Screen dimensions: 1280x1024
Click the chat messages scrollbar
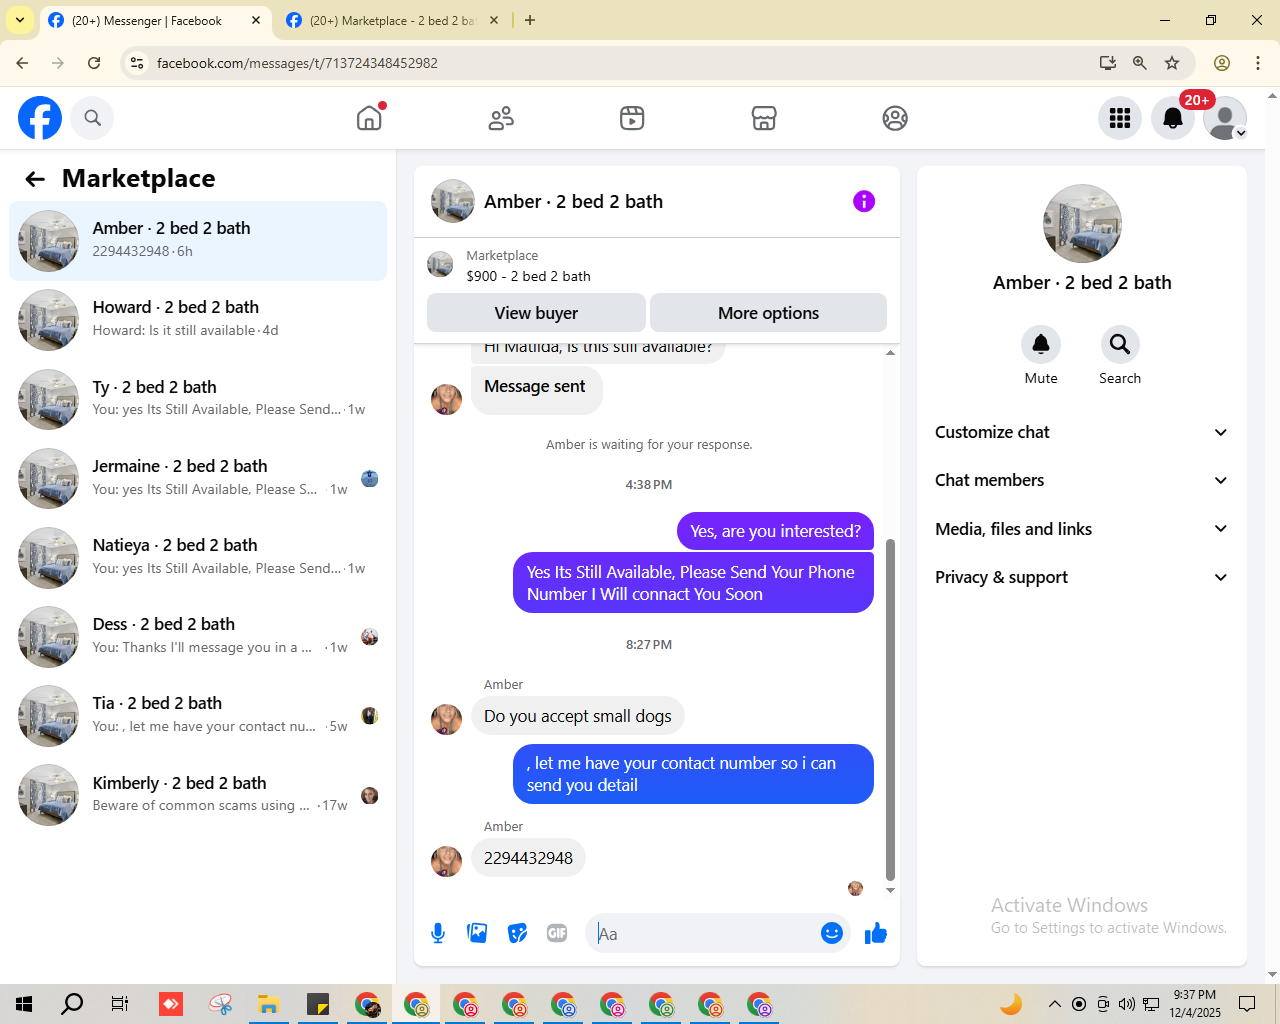point(890,710)
